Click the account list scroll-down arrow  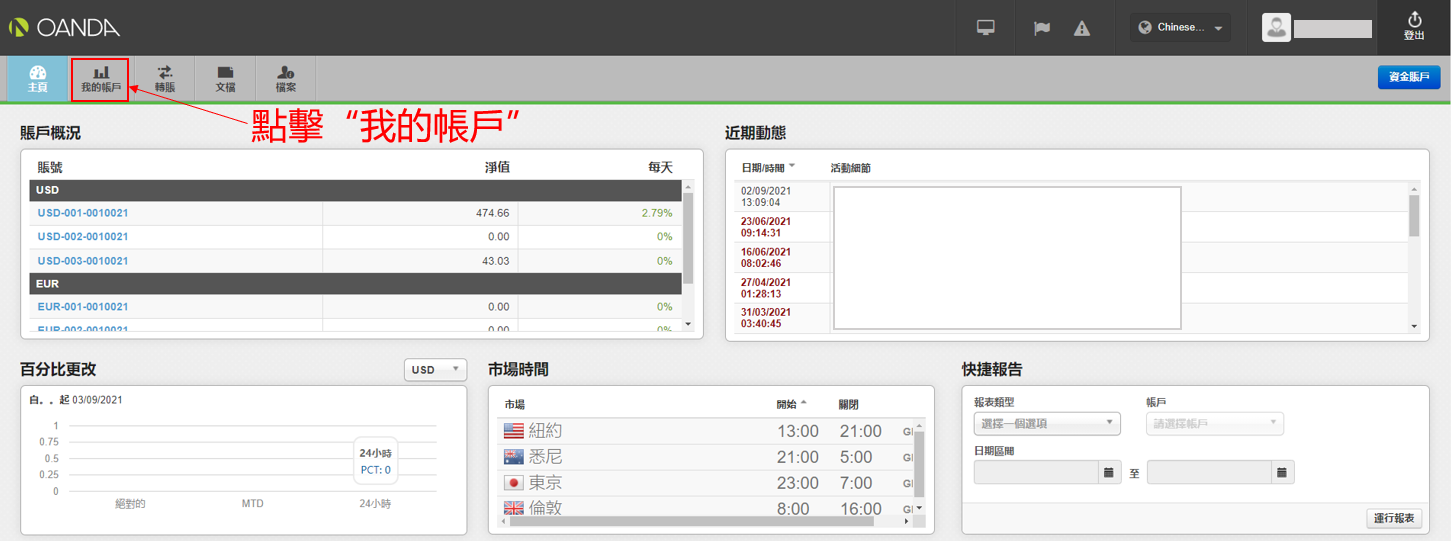pyautogui.click(x=687, y=324)
